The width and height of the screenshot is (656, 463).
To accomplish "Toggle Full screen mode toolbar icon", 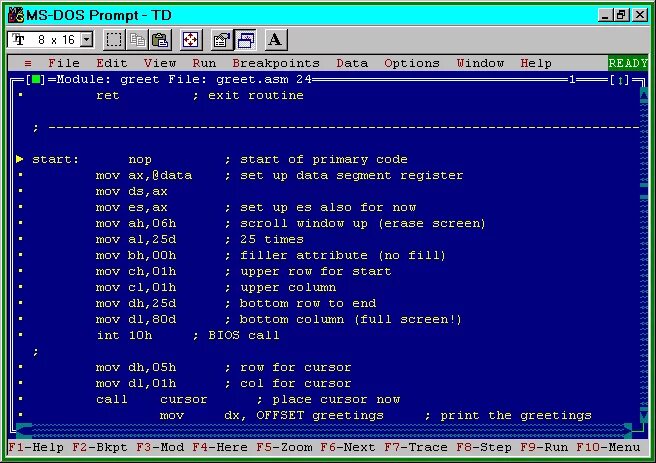I will coord(191,40).
